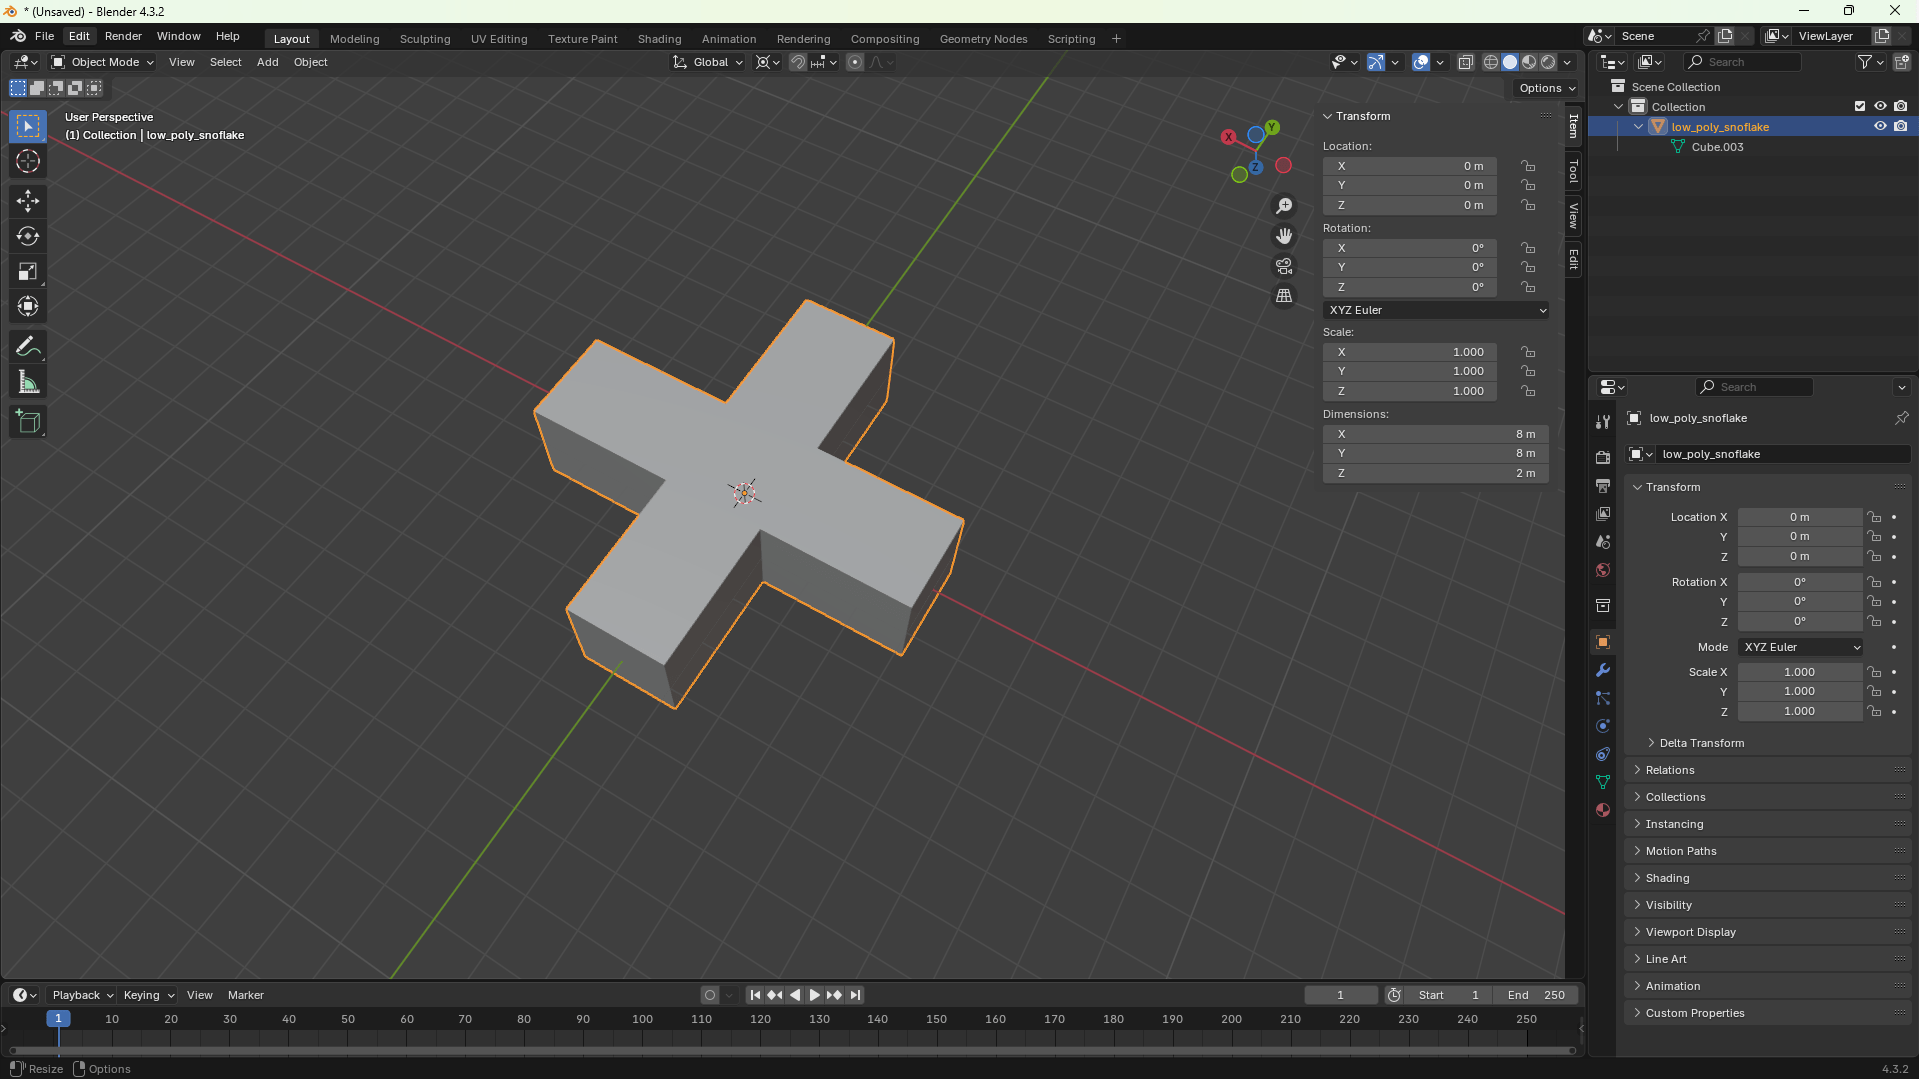Screen dimensions: 1919x1079
Task: Toggle Collection exclude checkbox in outliner
Action: coord(1860,107)
